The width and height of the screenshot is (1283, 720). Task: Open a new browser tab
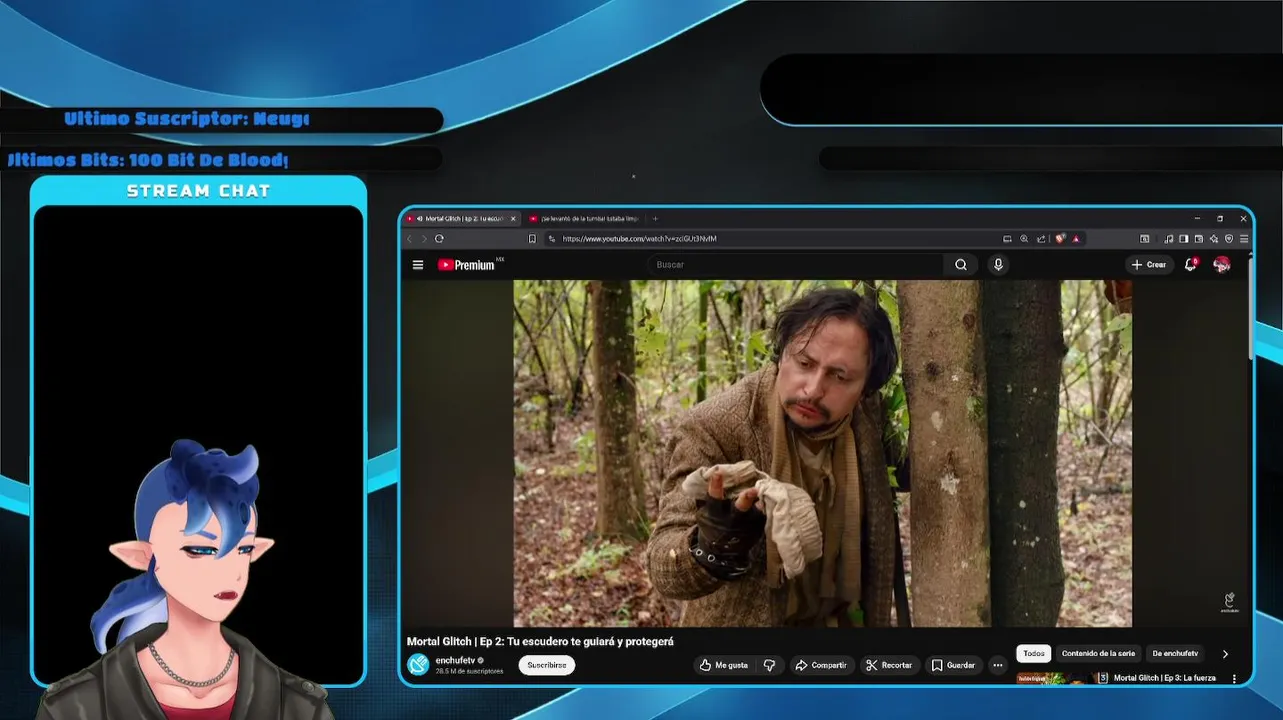pyautogui.click(x=655, y=218)
